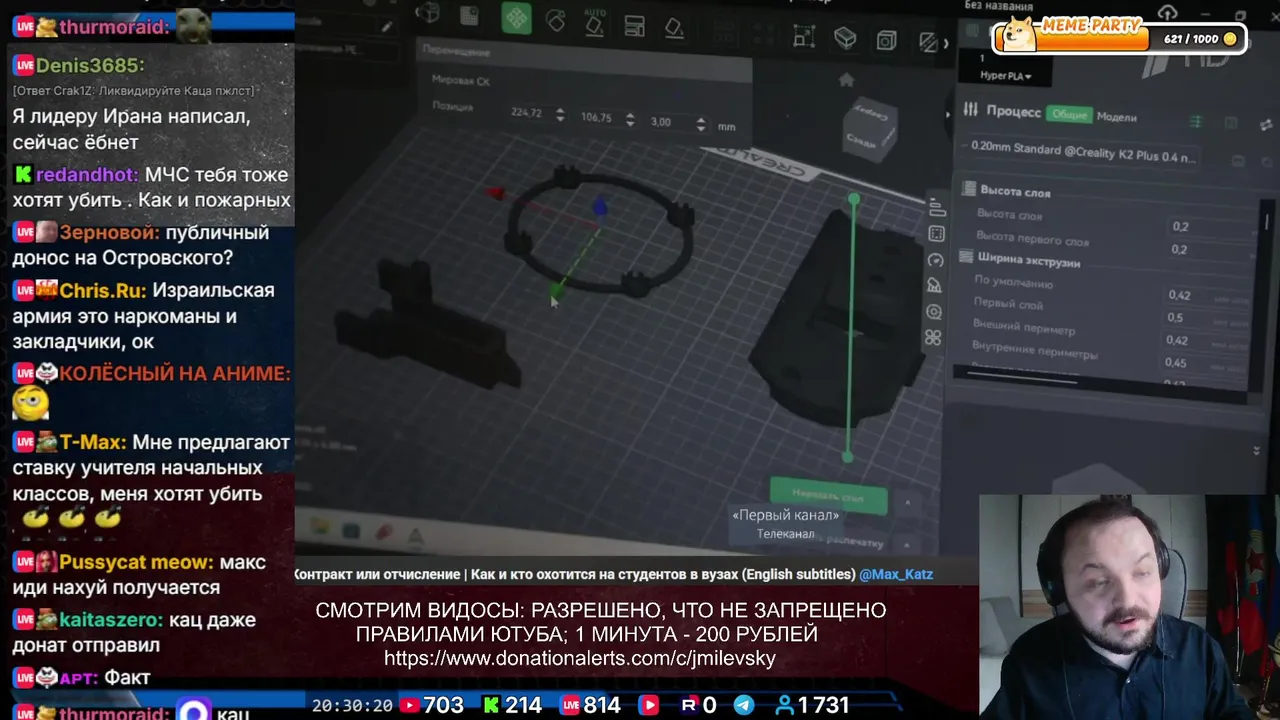Click the Высота первого слоя value field
Viewport: 1280px width, 720px height.
1208,250
